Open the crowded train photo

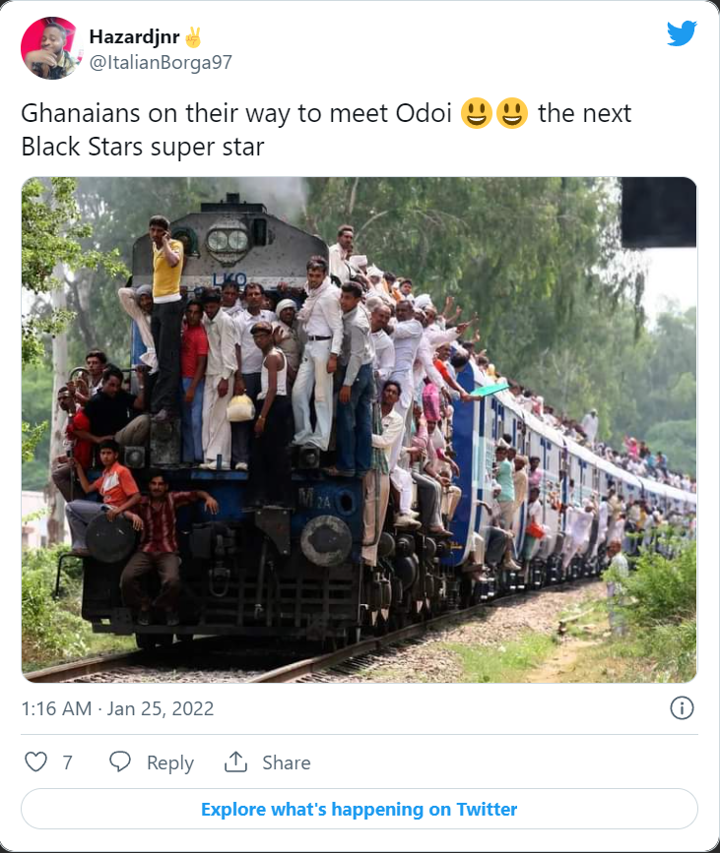(359, 430)
